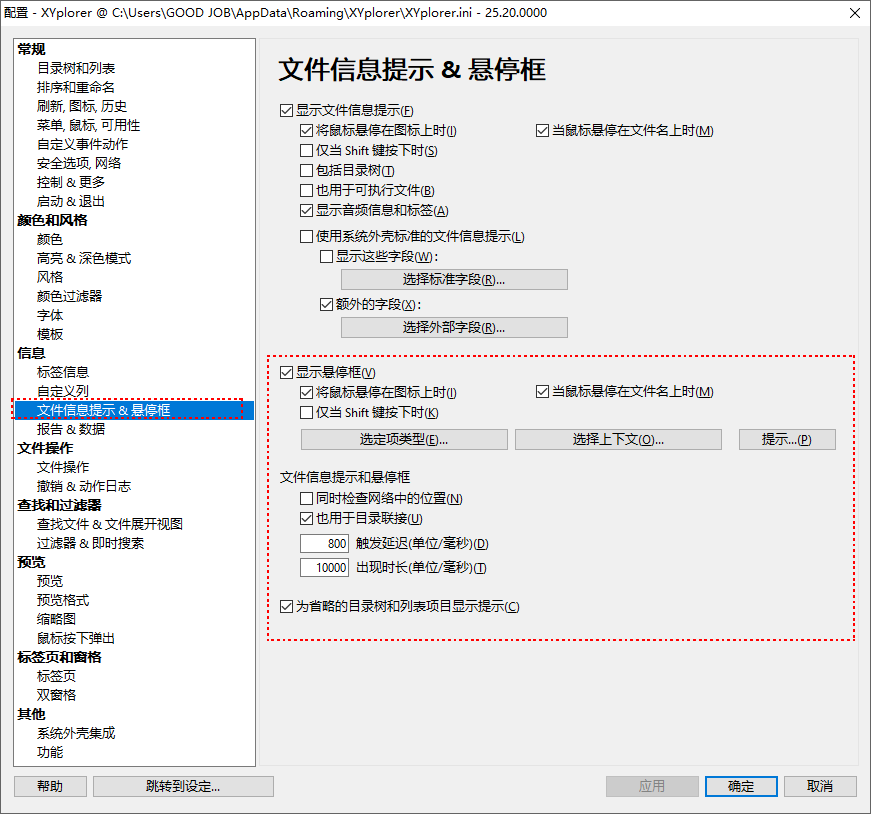Toggle 显示文件信息提示 checkbox
The image size is (871, 814).
287,111
